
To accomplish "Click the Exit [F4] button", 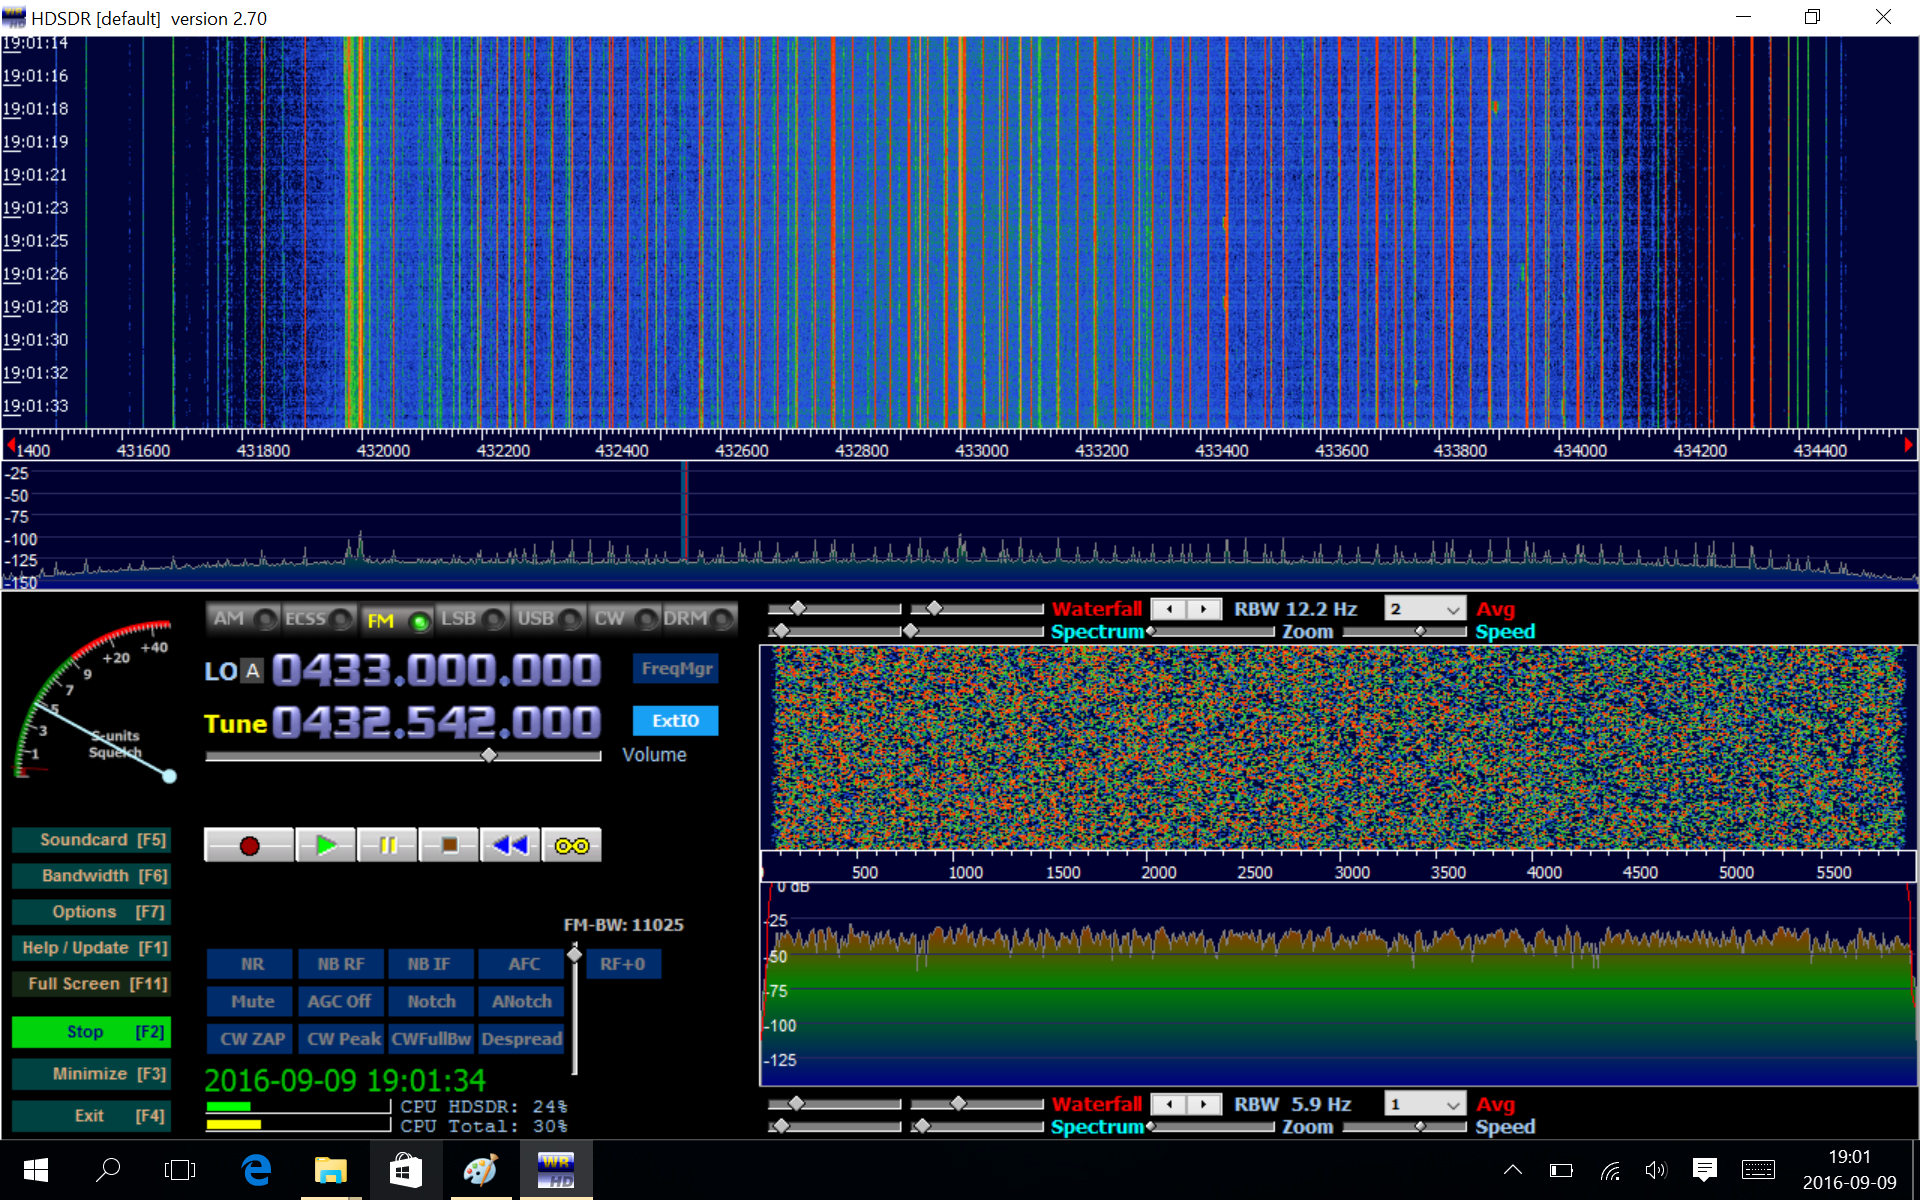I will tap(91, 1116).
